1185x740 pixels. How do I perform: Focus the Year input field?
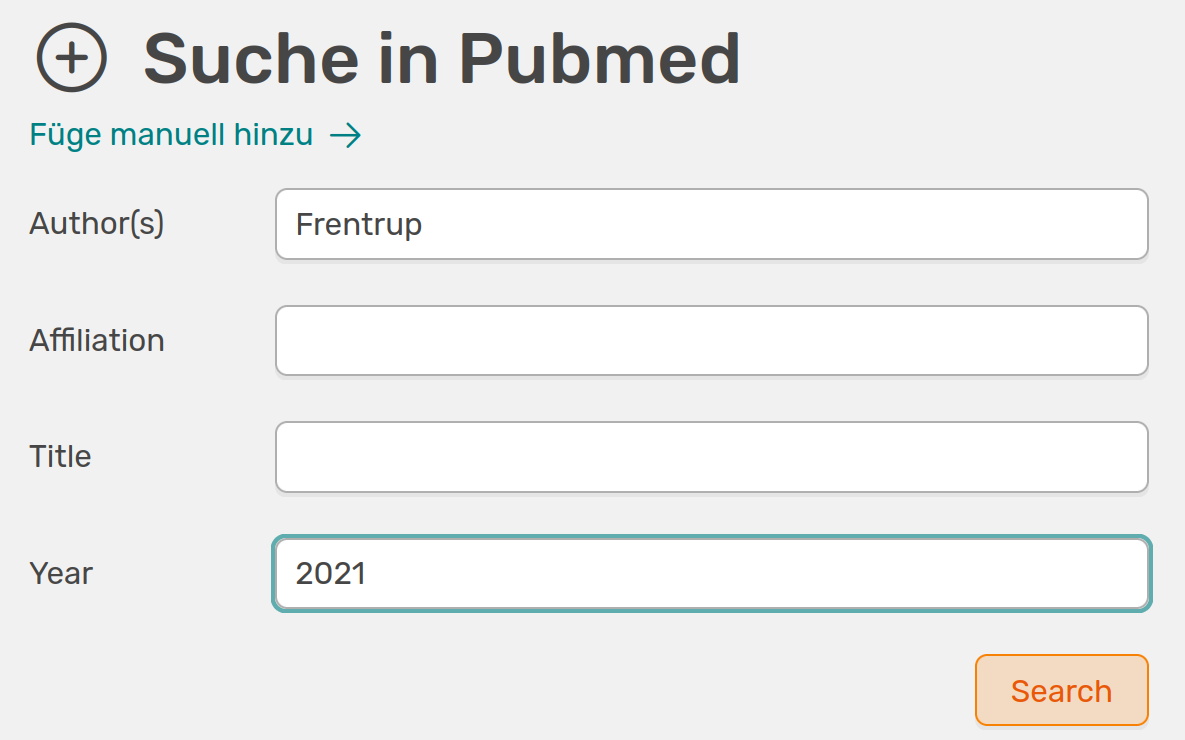(711, 574)
